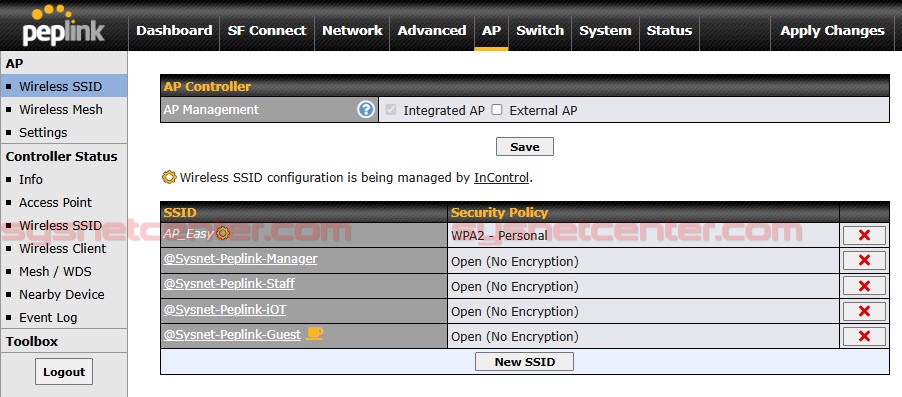Open the Dashboard tab
This screenshot has height=397, width=902.
(174, 30)
